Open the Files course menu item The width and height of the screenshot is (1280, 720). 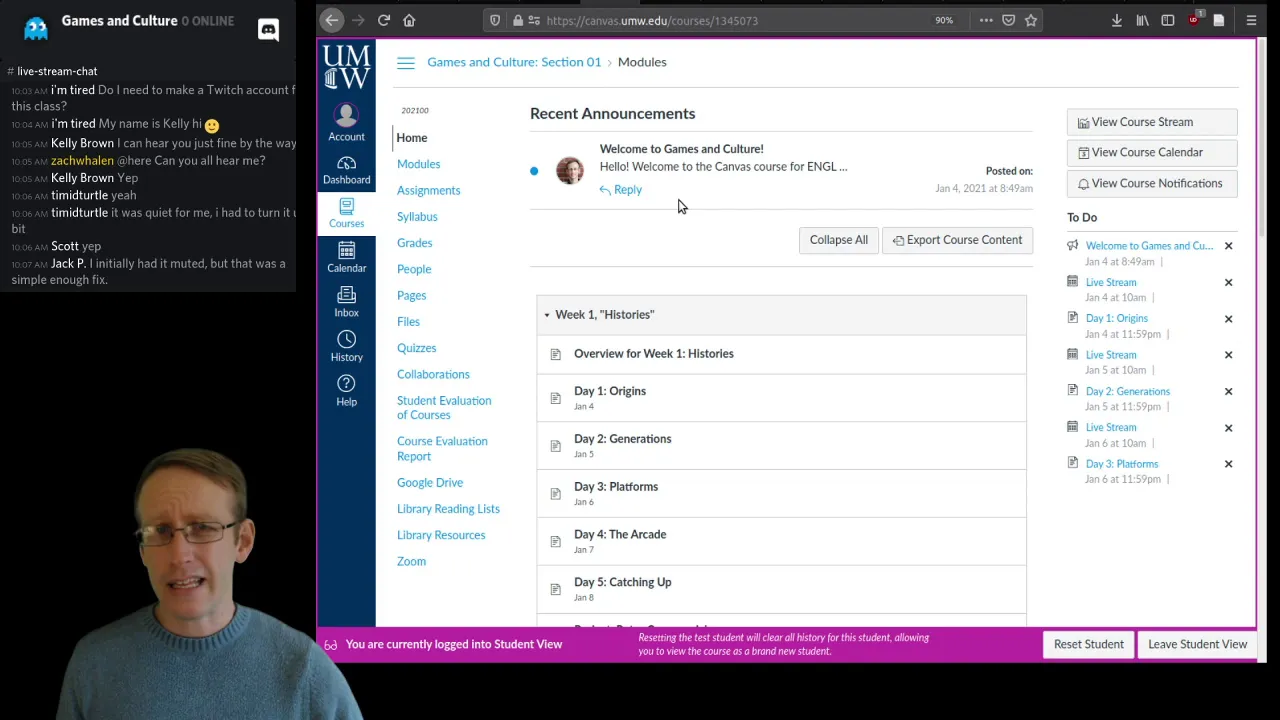pyautogui.click(x=408, y=321)
